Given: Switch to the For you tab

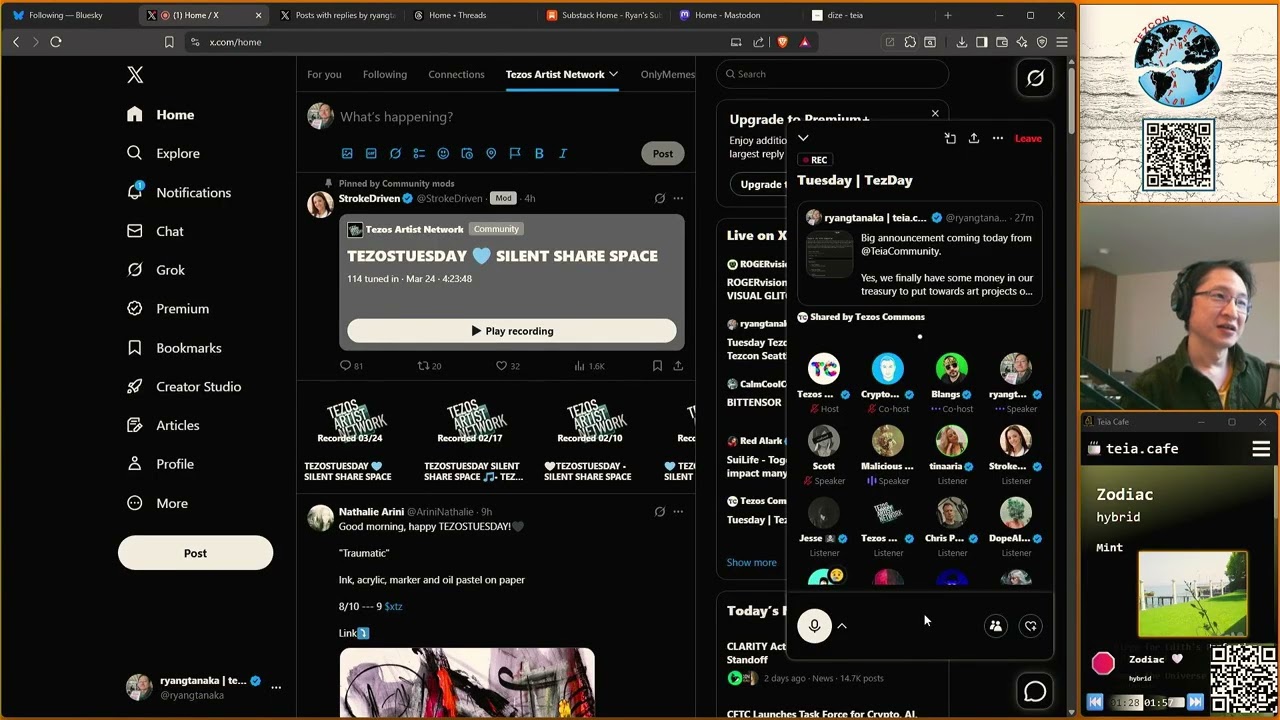Looking at the screenshot, I should point(324,74).
